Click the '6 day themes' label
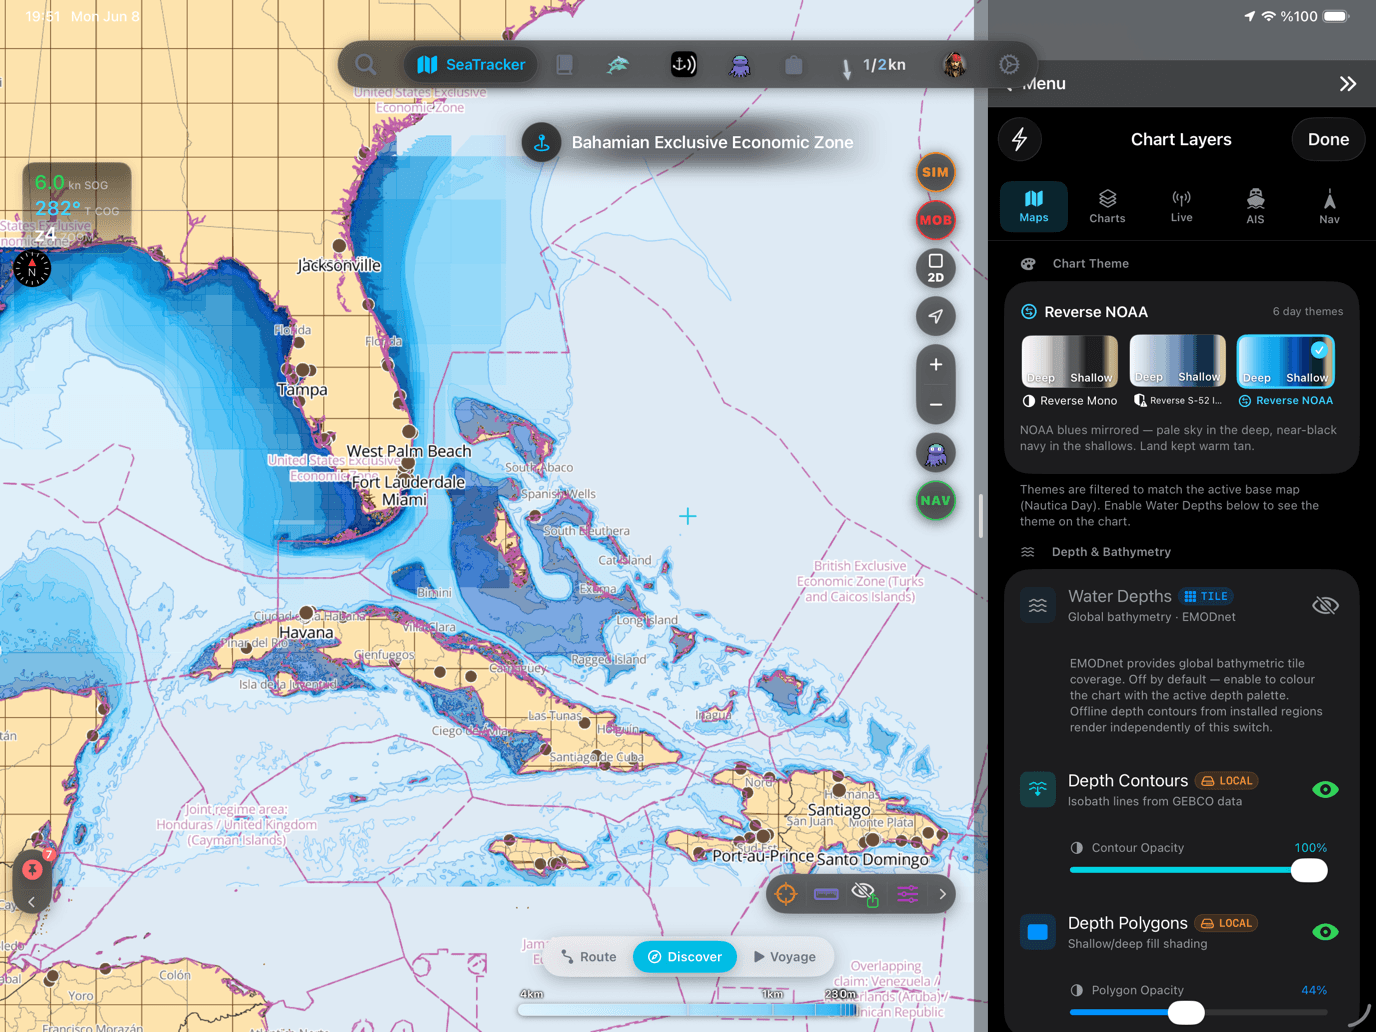This screenshot has height=1032, width=1376. coord(1307,312)
